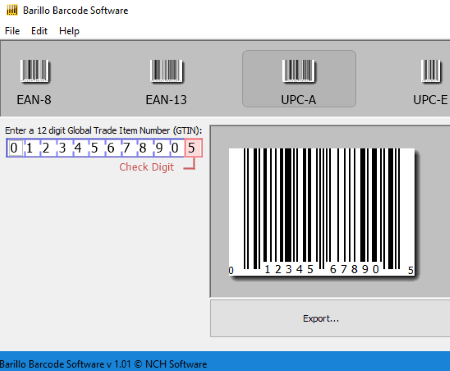Click the first GTIN digit box showing 0
Image resolution: width=450 pixels, height=371 pixels.
(14, 148)
